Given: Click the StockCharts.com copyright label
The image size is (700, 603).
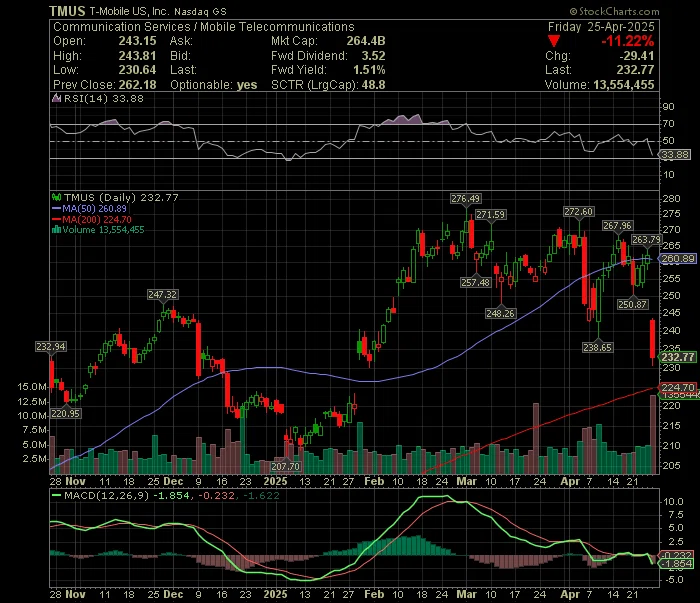Looking at the screenshot, I should tap(614, 12).
